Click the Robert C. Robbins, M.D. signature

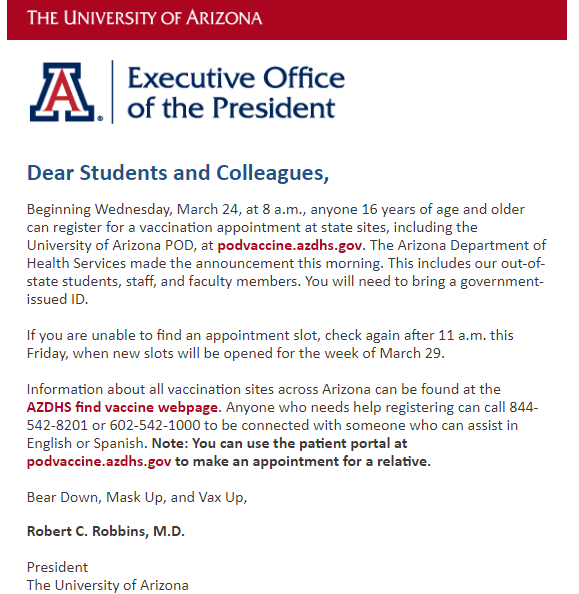(x=106, y=531)
